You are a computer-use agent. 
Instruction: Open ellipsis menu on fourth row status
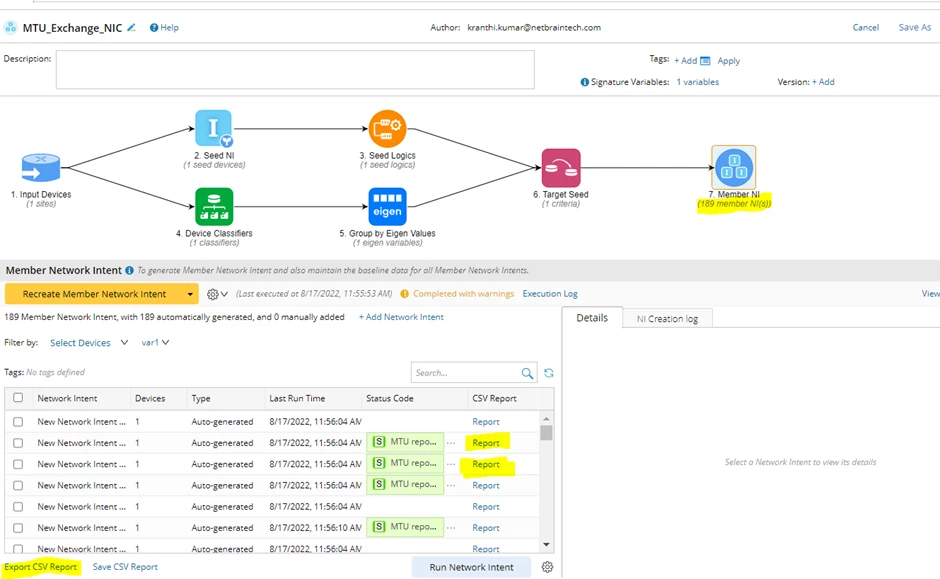[x=451, y=485]
